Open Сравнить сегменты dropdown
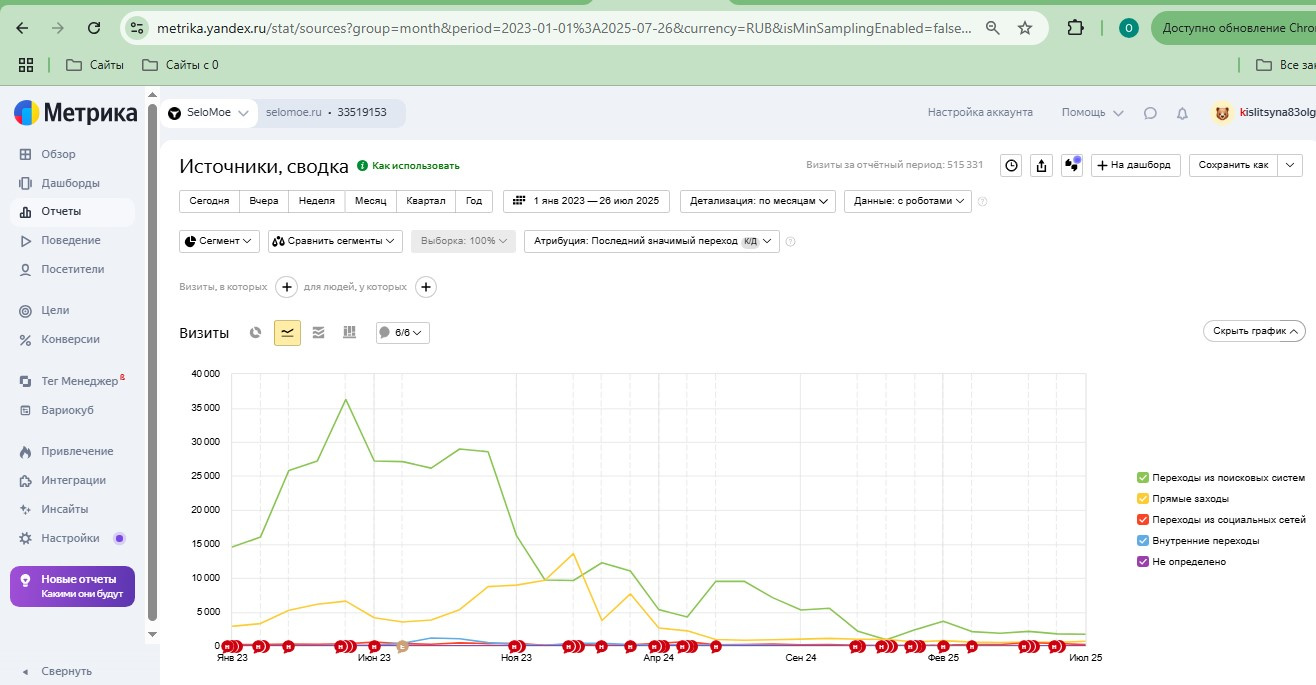 click(335, 241)
